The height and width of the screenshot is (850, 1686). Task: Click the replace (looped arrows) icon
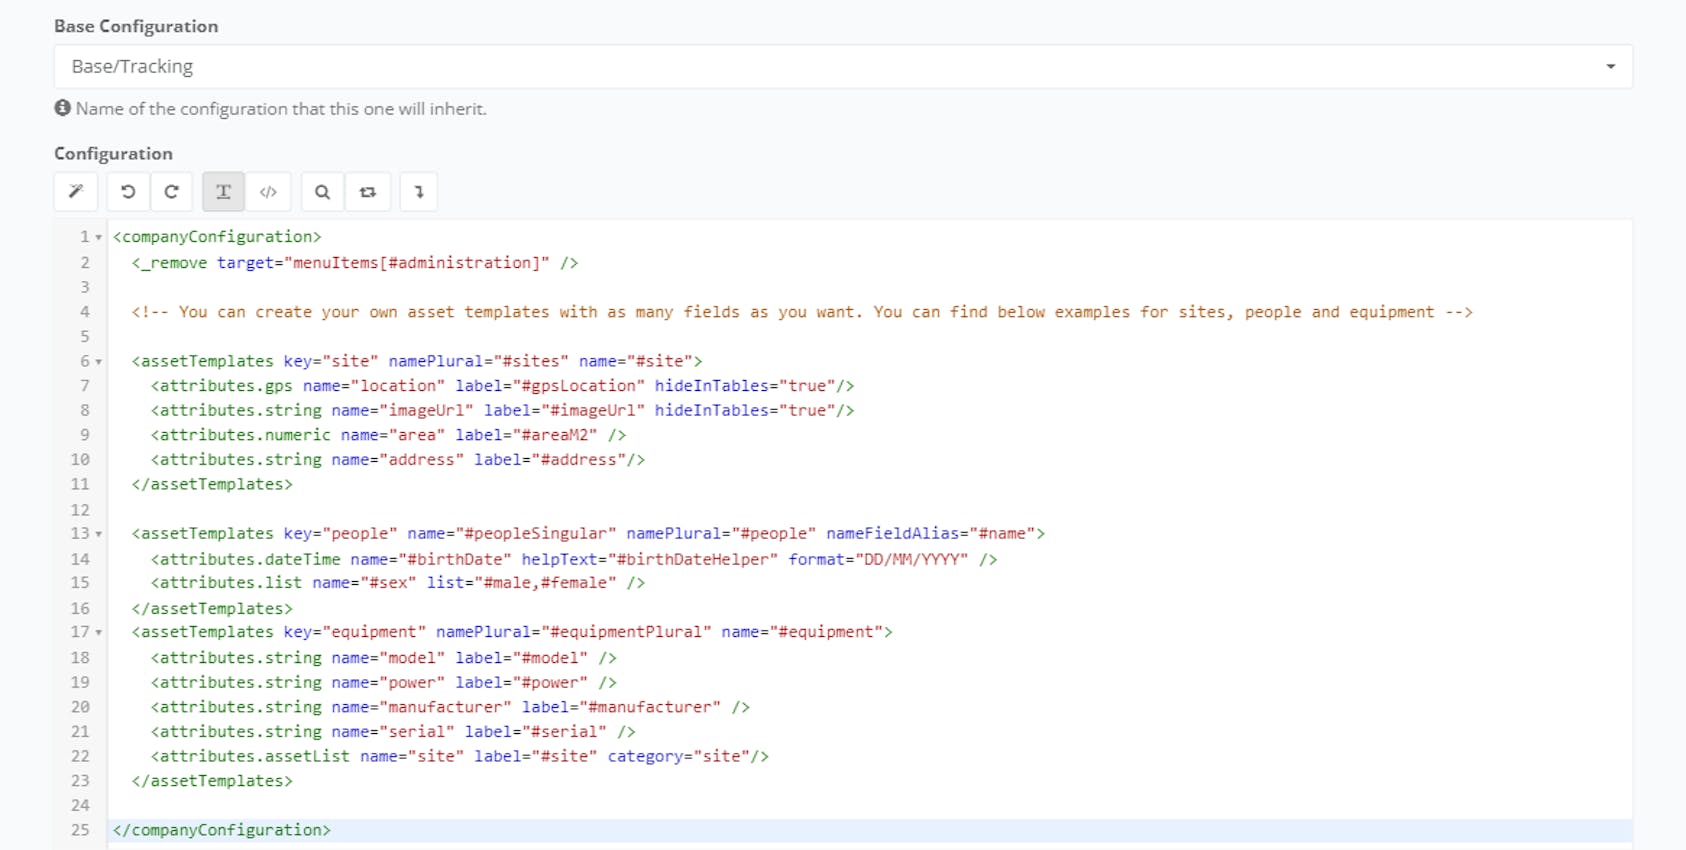(x=368, y=192)
